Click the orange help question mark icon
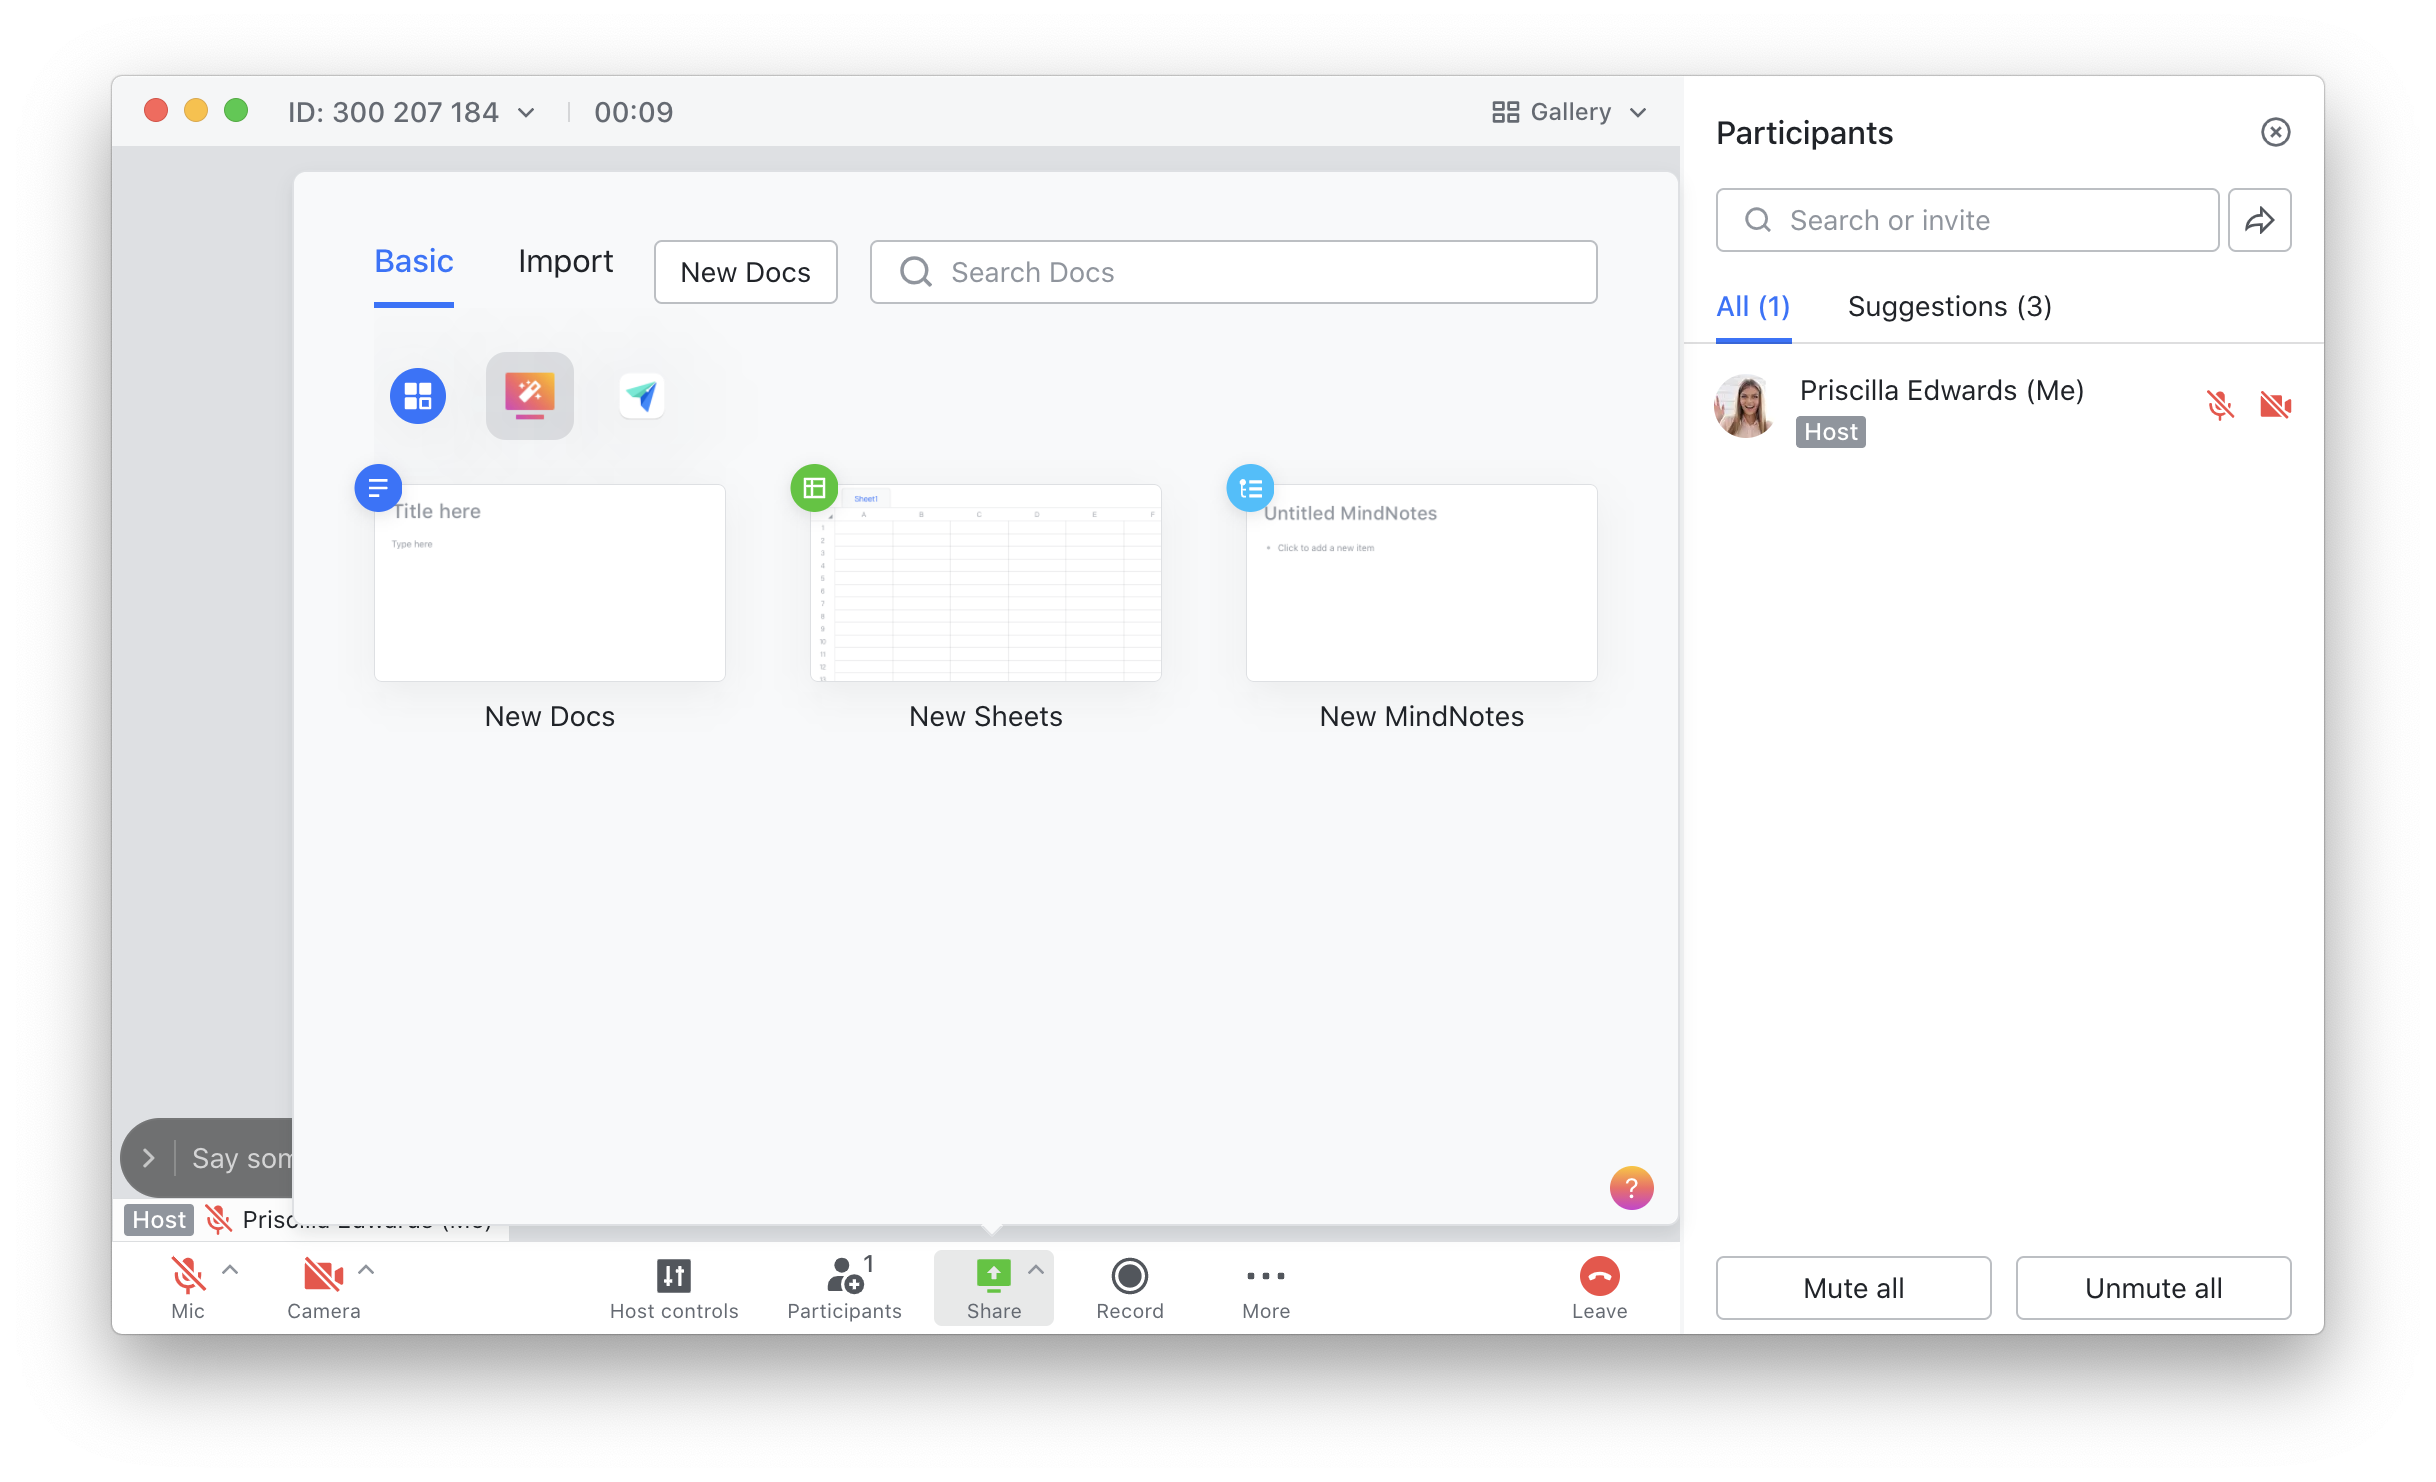Image resolution: width=2436 pixels, height=1482 pixels. (x=1630, y=1188)
